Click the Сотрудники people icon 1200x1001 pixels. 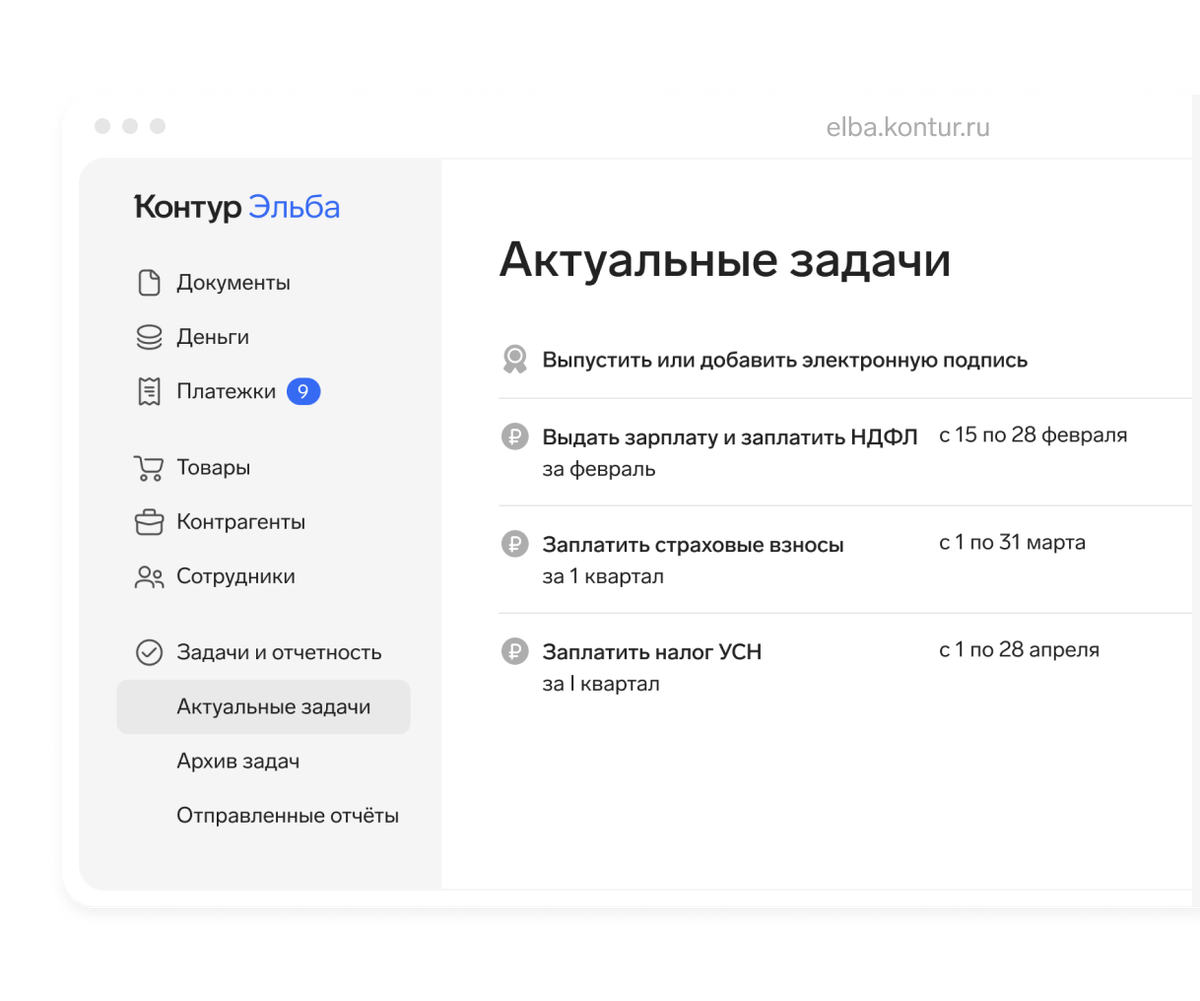click(148, 577)
